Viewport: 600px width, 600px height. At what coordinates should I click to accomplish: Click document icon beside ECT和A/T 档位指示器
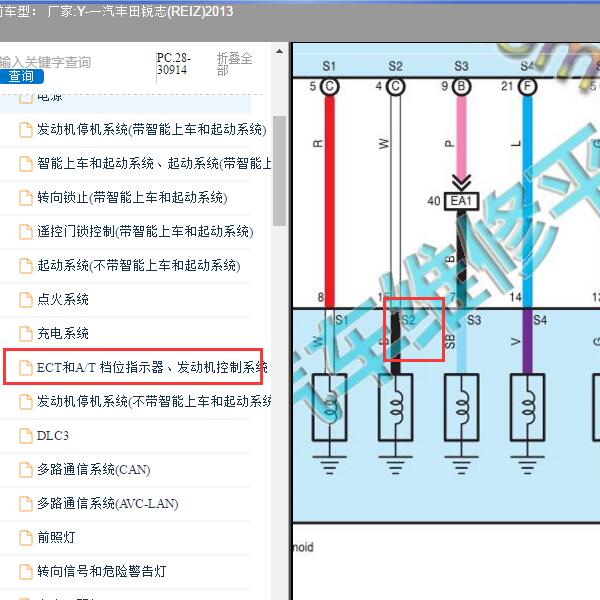click(26, 367)
